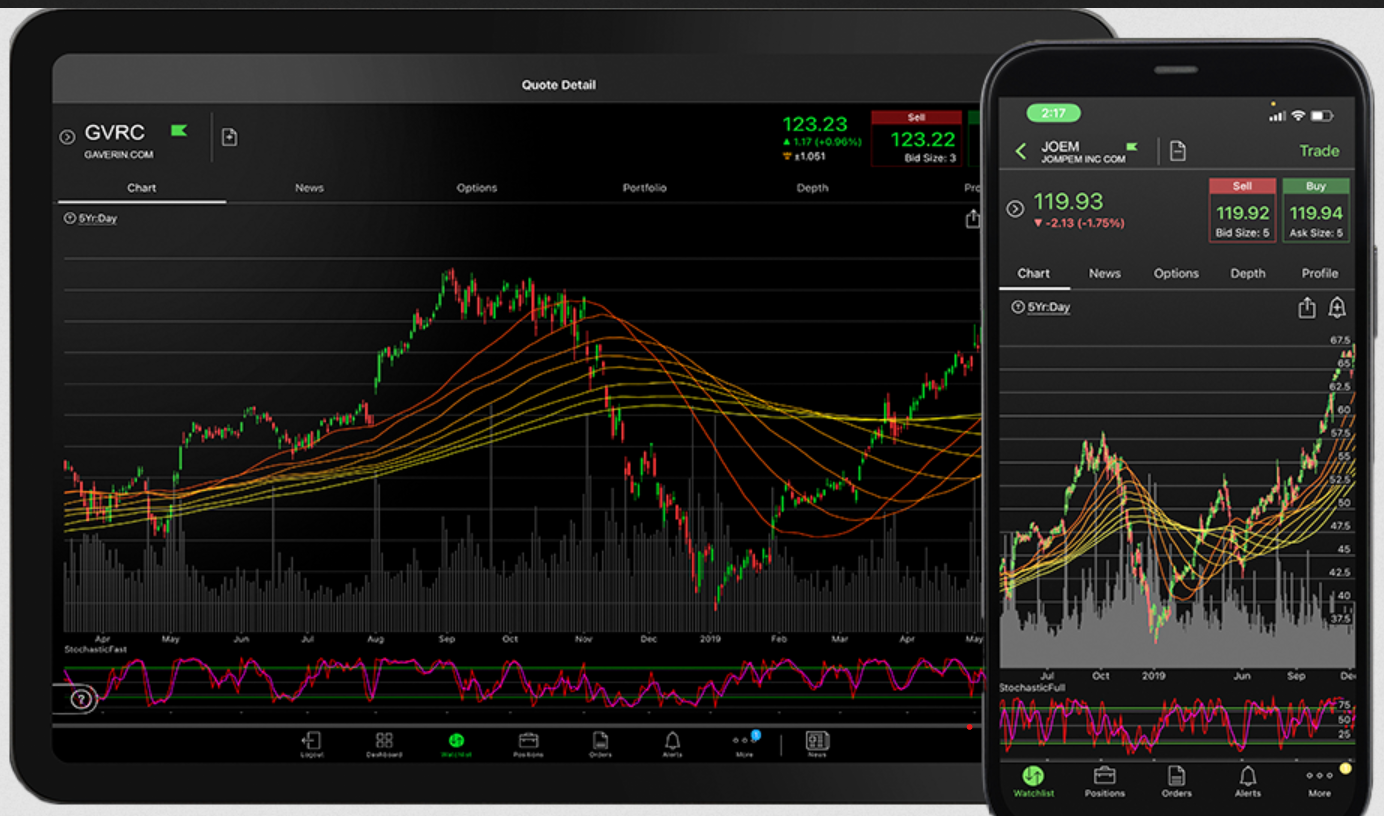Expand the circled arrow next to GVRC

68,137
